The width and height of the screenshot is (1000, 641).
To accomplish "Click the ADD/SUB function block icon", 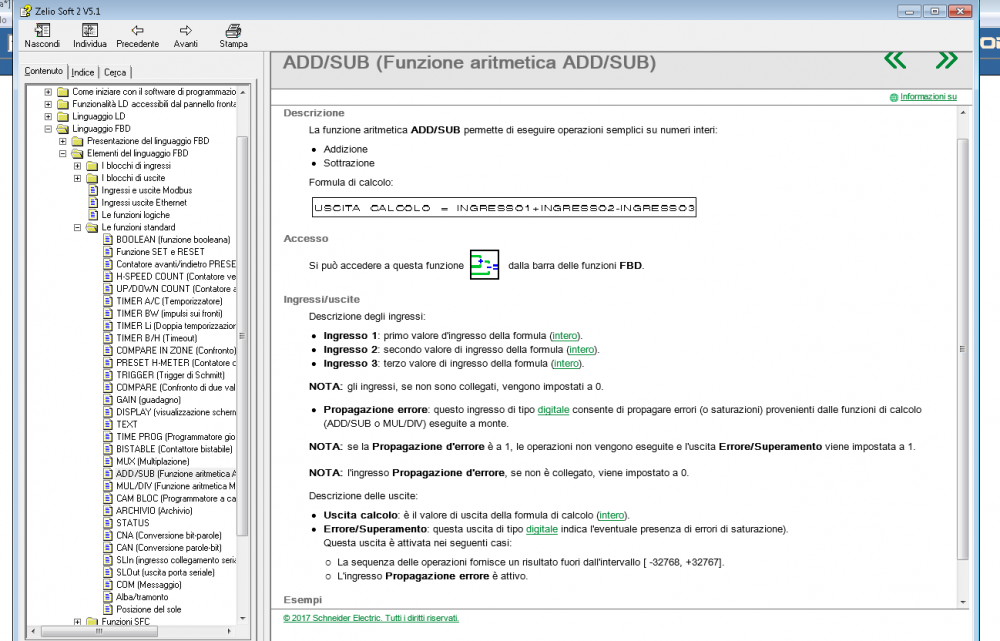I will (485, 266).
